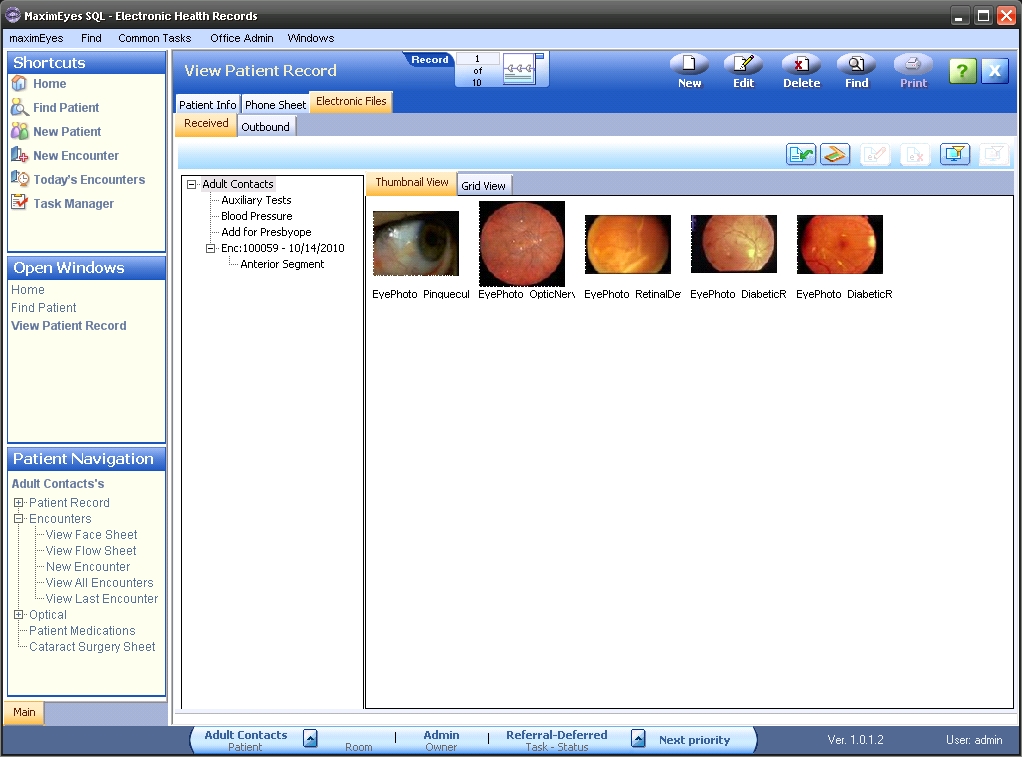Select Auxiliary Tests in the file tree
Viewport: 1022px width, 757px height.
256,200
